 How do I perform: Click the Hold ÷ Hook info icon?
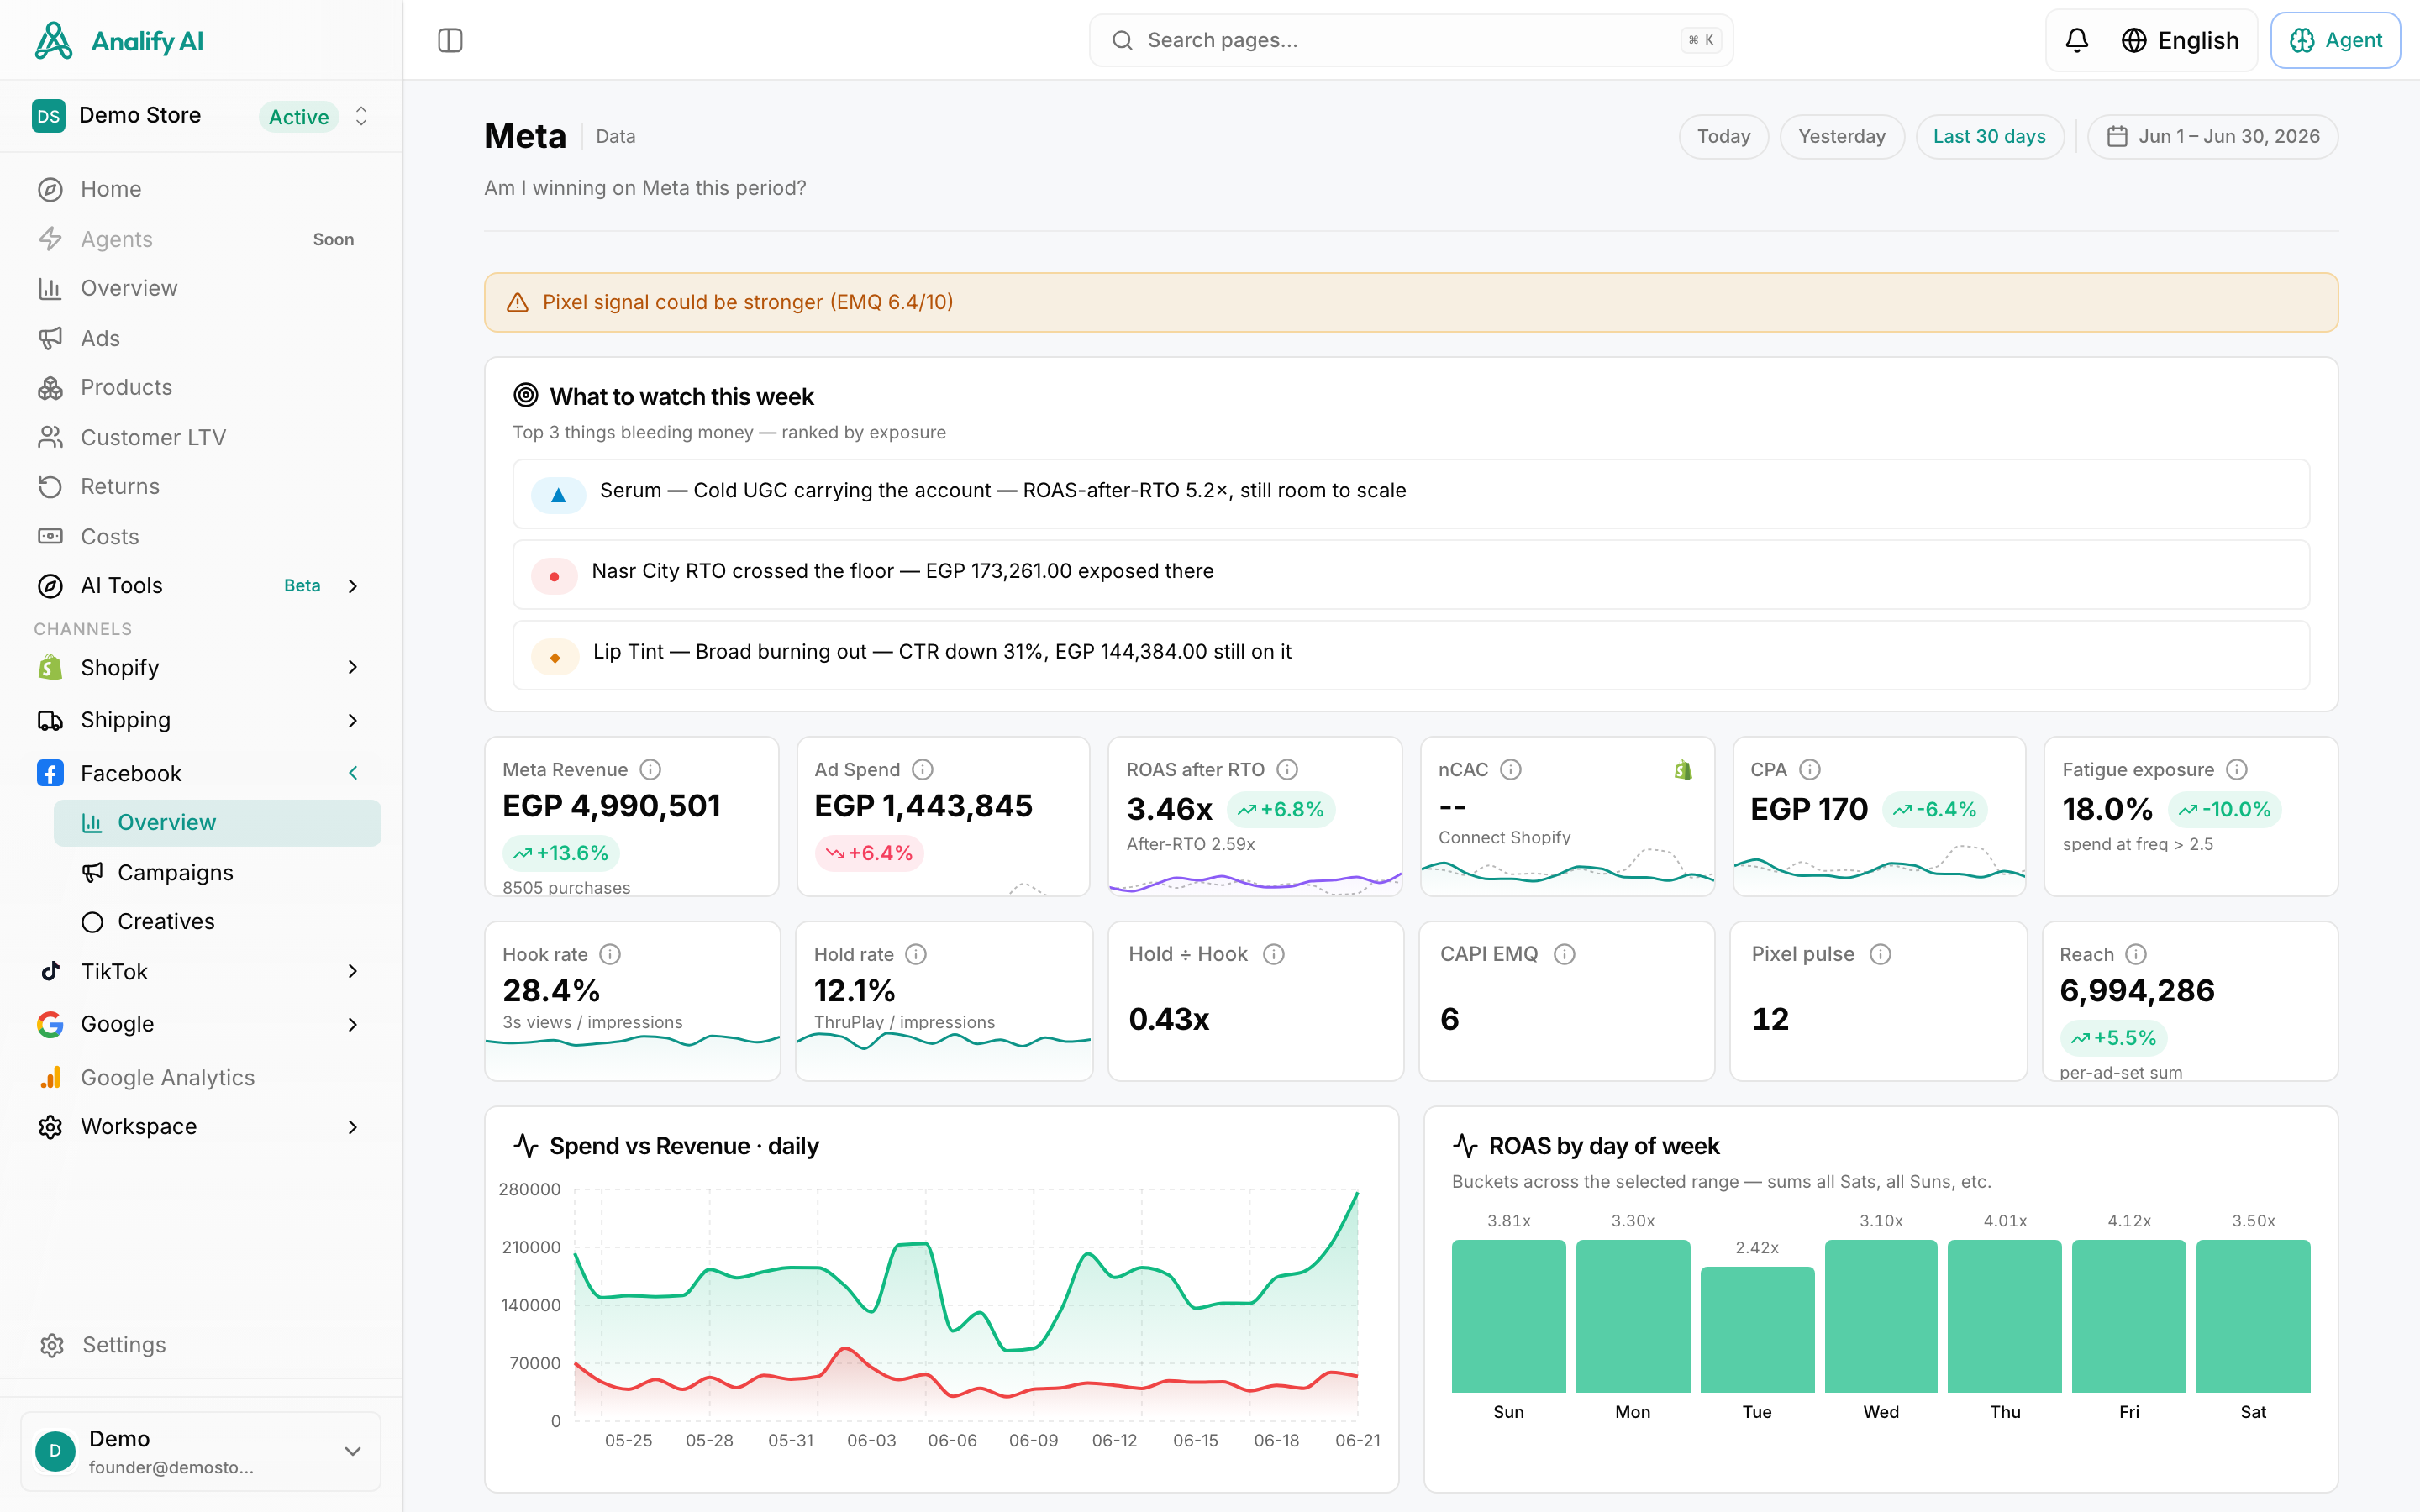1274,954
